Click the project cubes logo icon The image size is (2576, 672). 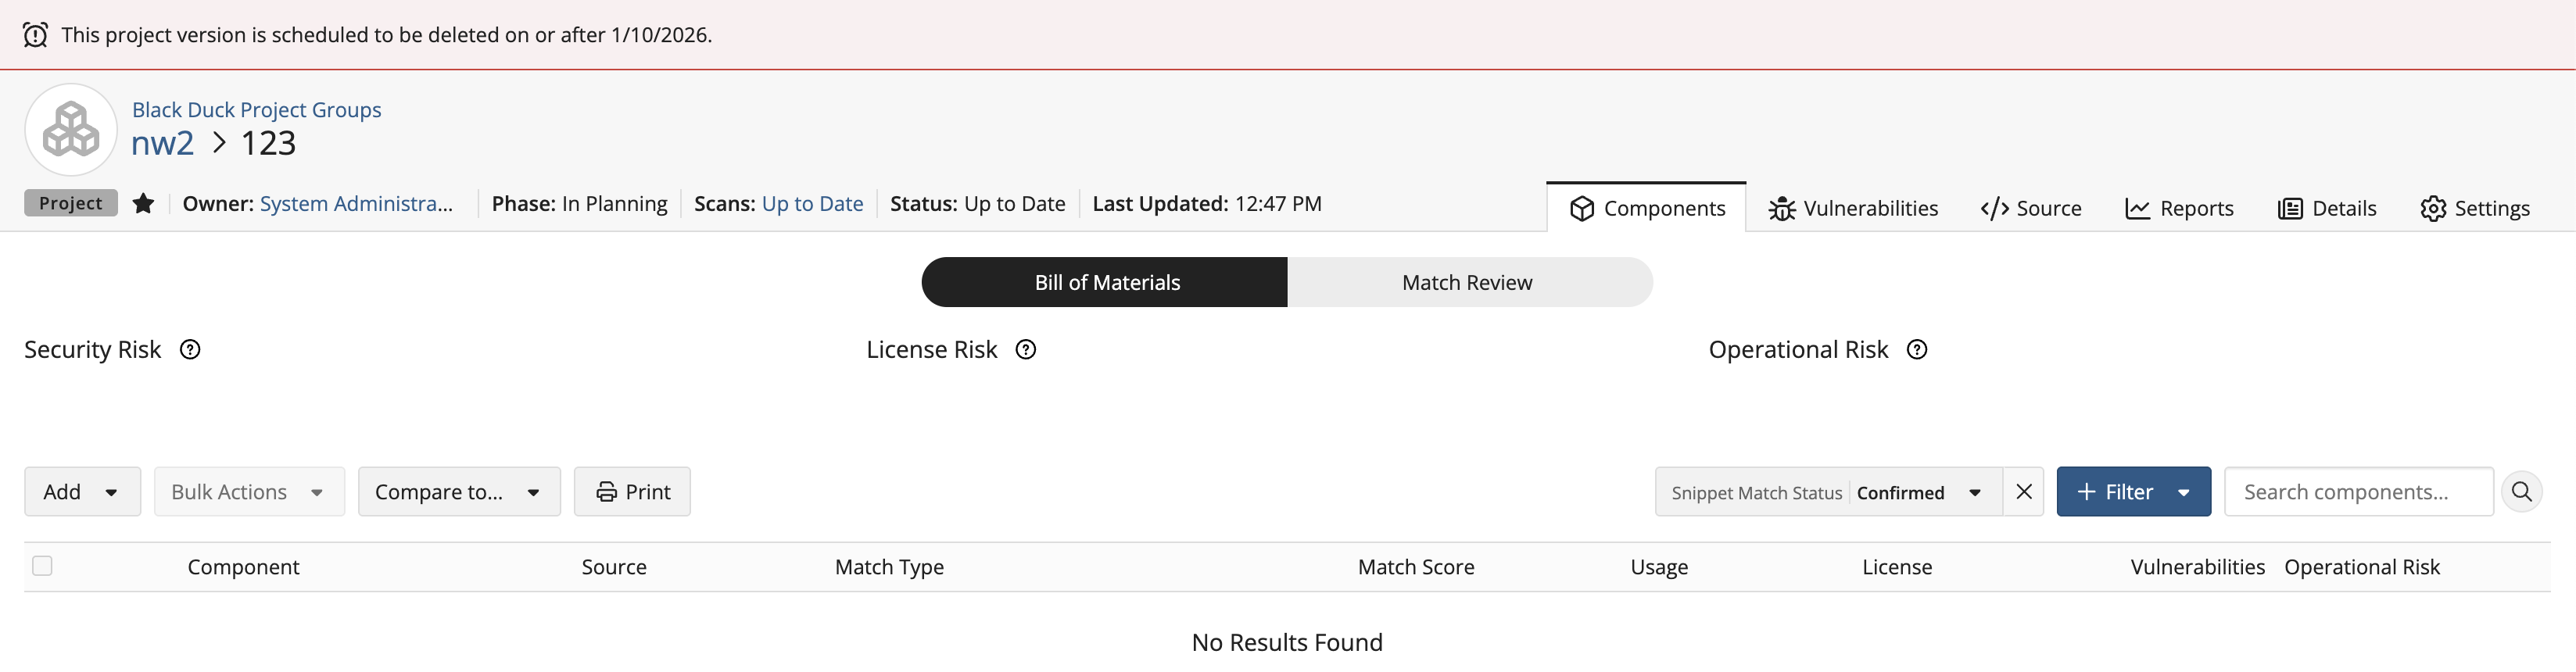71,130
